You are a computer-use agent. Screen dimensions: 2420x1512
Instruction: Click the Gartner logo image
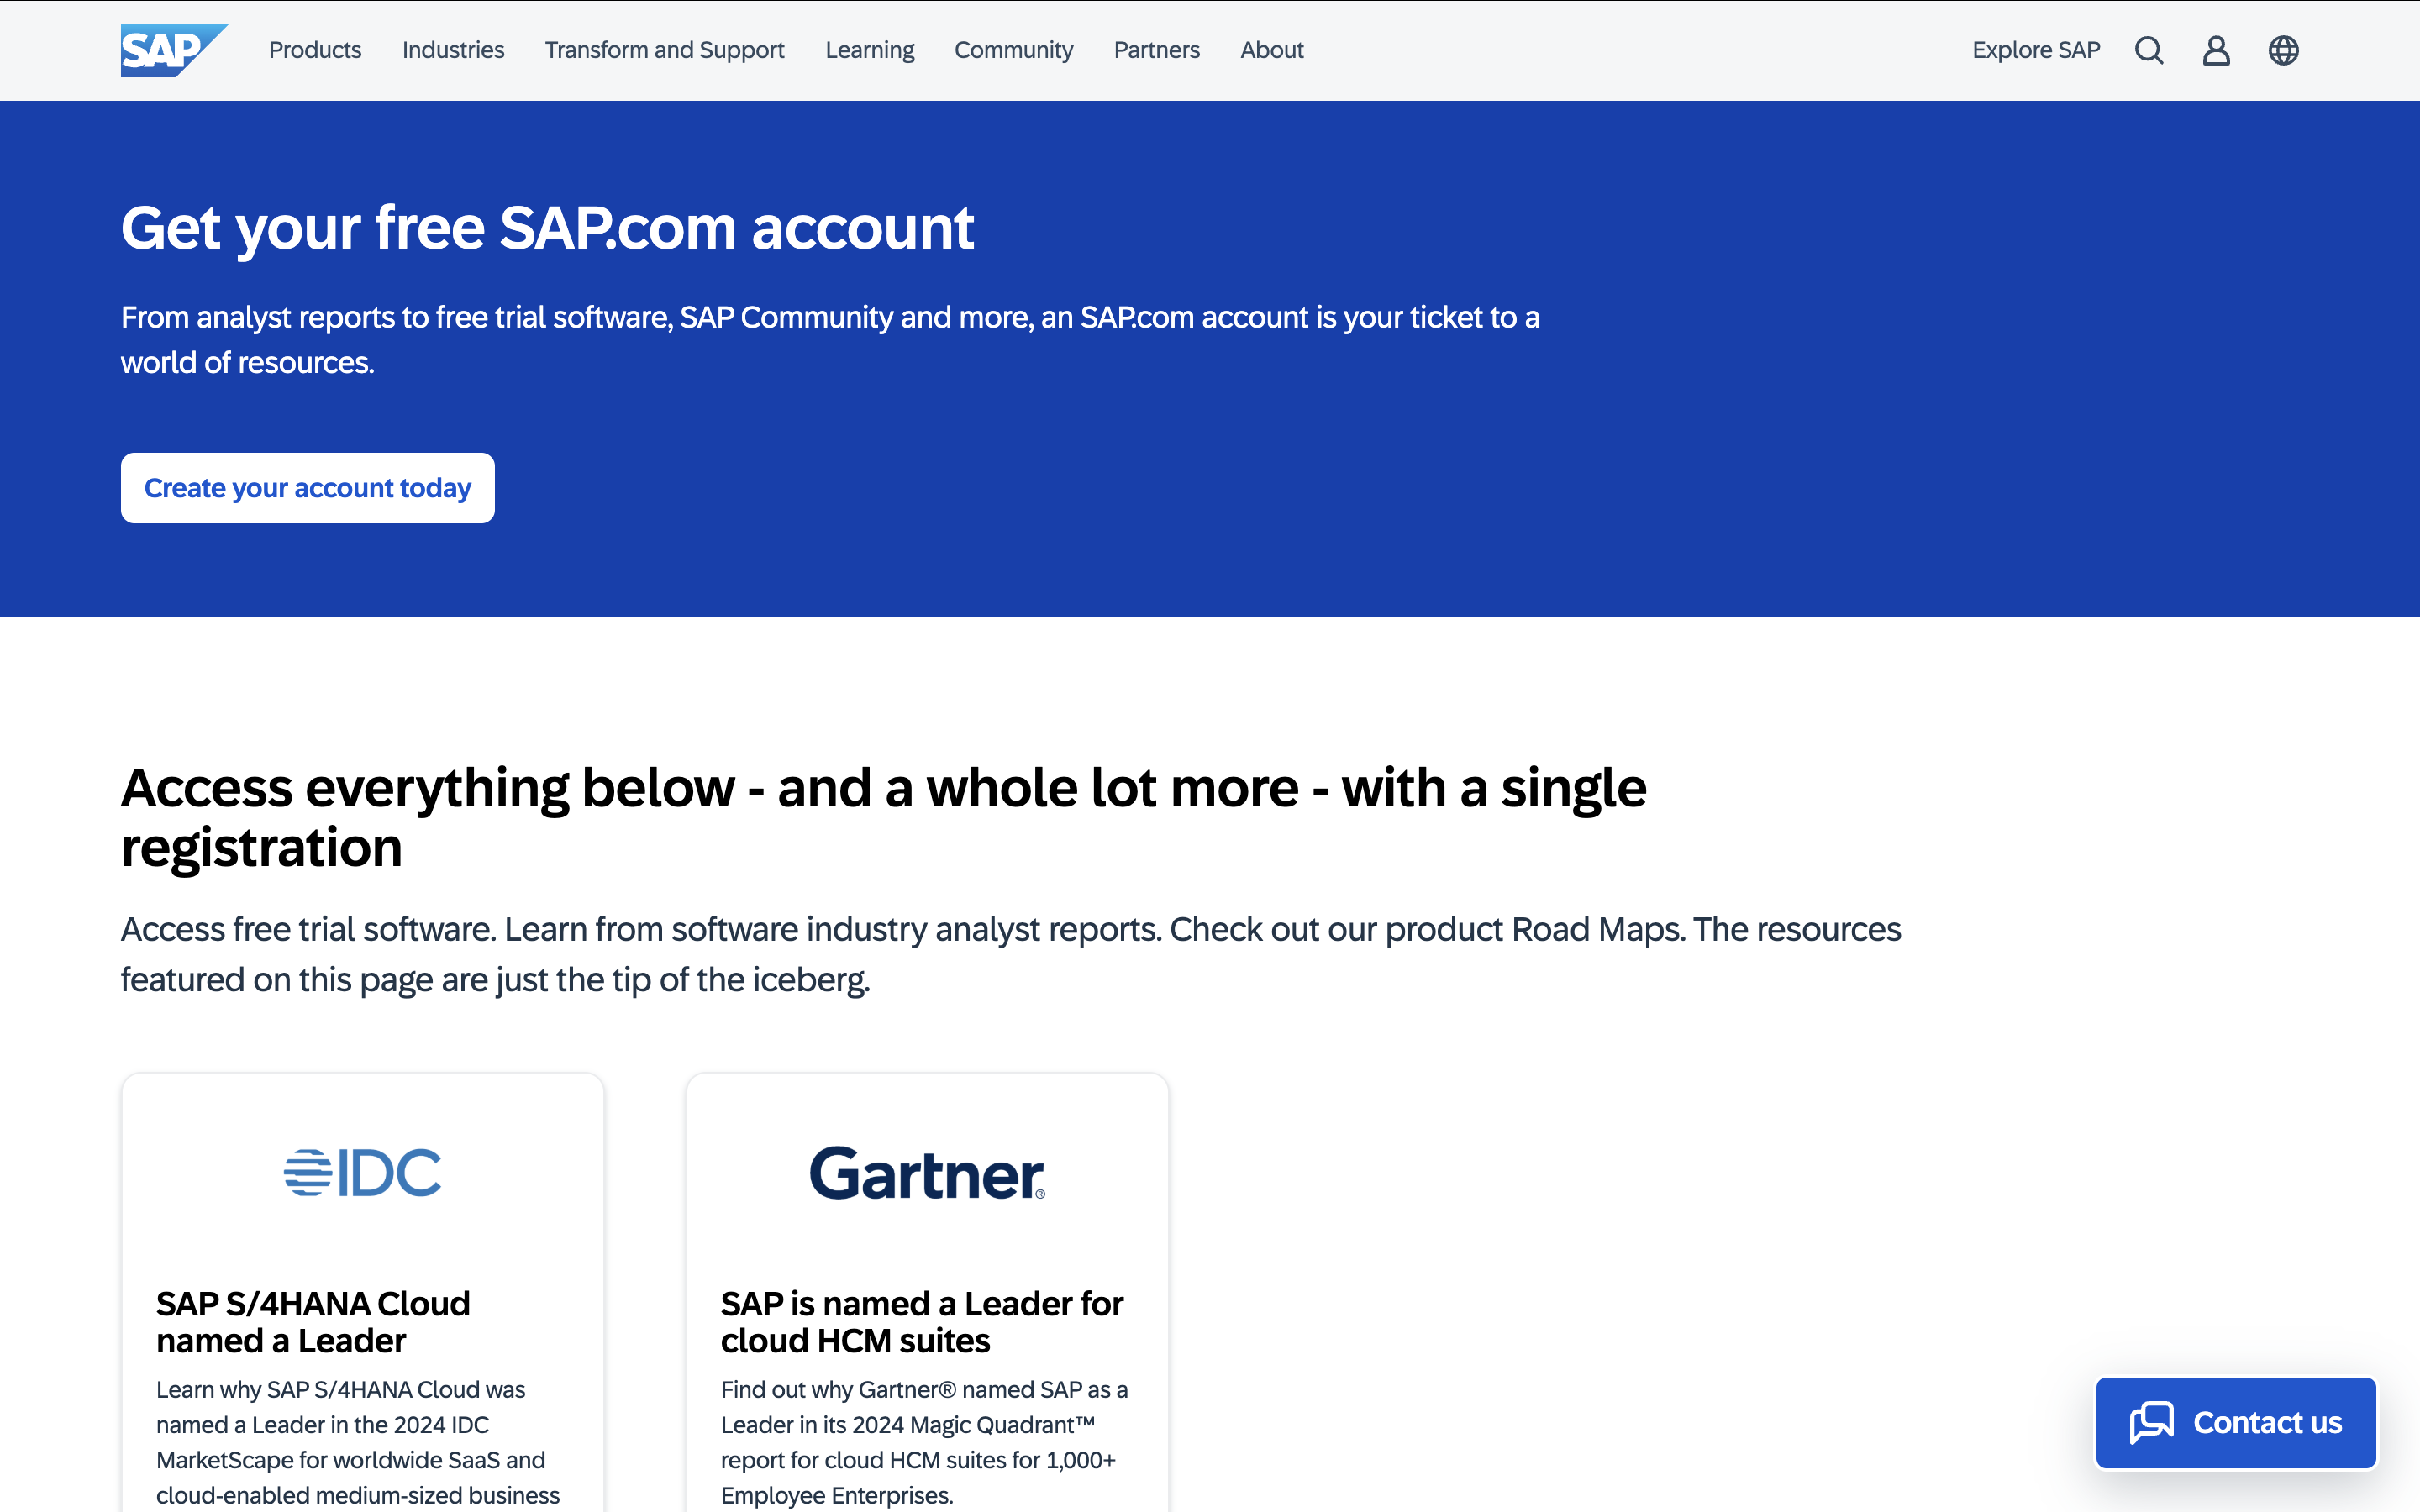click(927, 1173)
